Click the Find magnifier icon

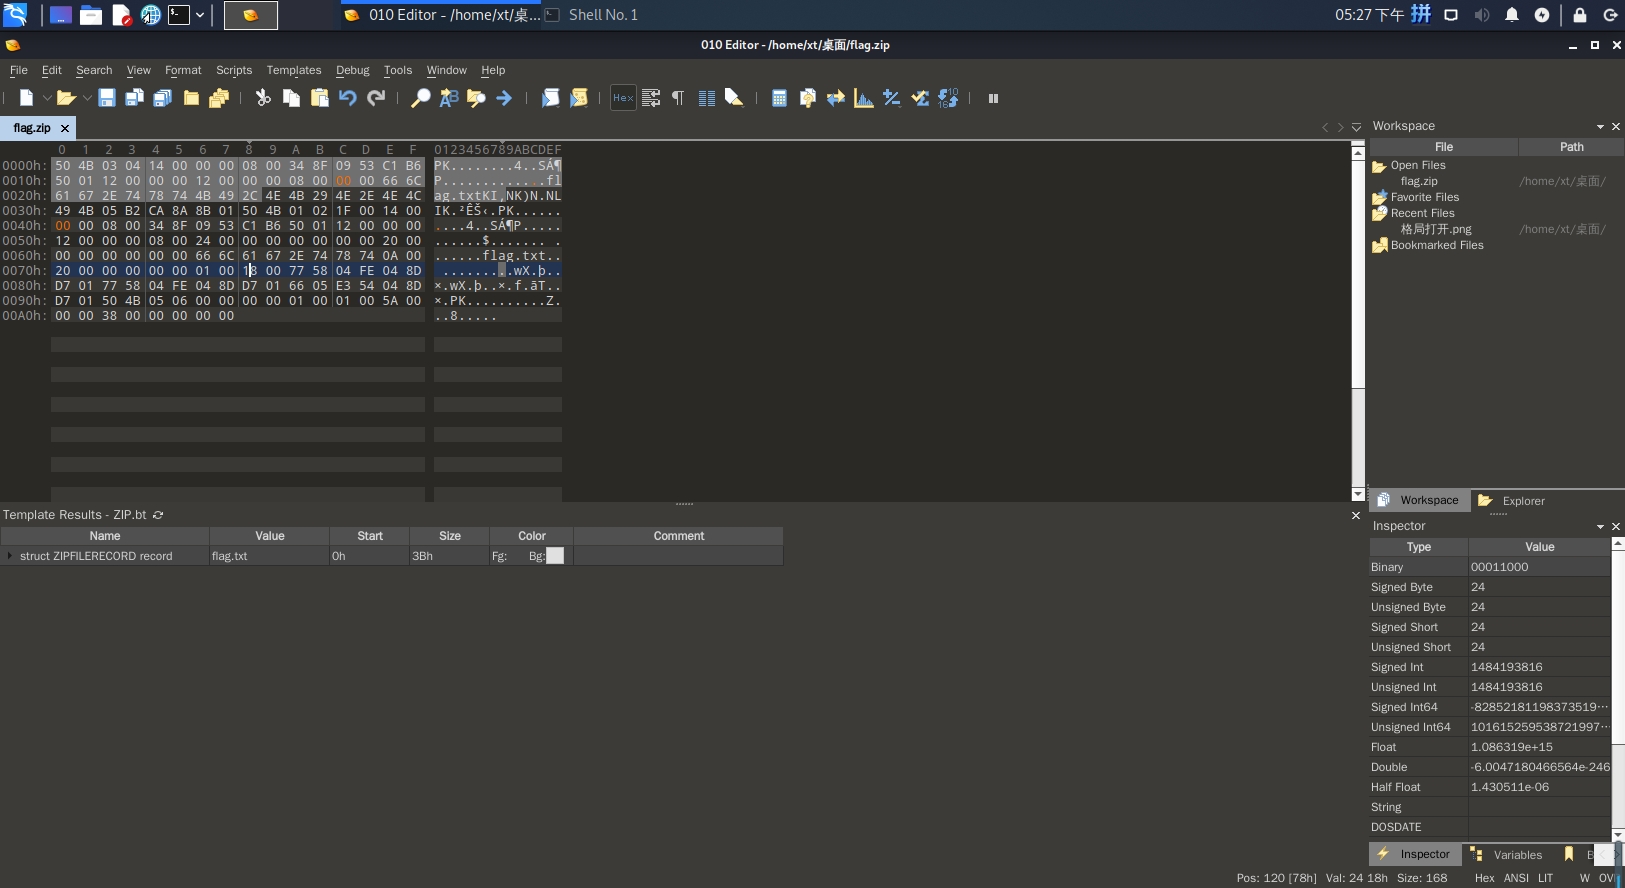coord(421,98)
